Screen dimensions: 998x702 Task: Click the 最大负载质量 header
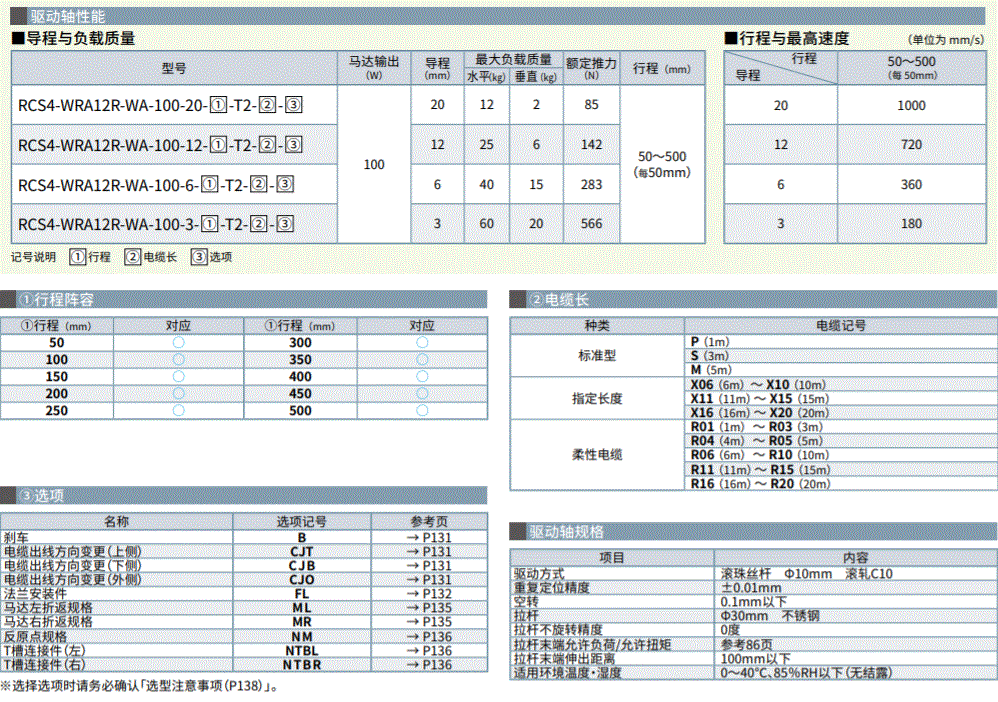(x=514, y=59)
